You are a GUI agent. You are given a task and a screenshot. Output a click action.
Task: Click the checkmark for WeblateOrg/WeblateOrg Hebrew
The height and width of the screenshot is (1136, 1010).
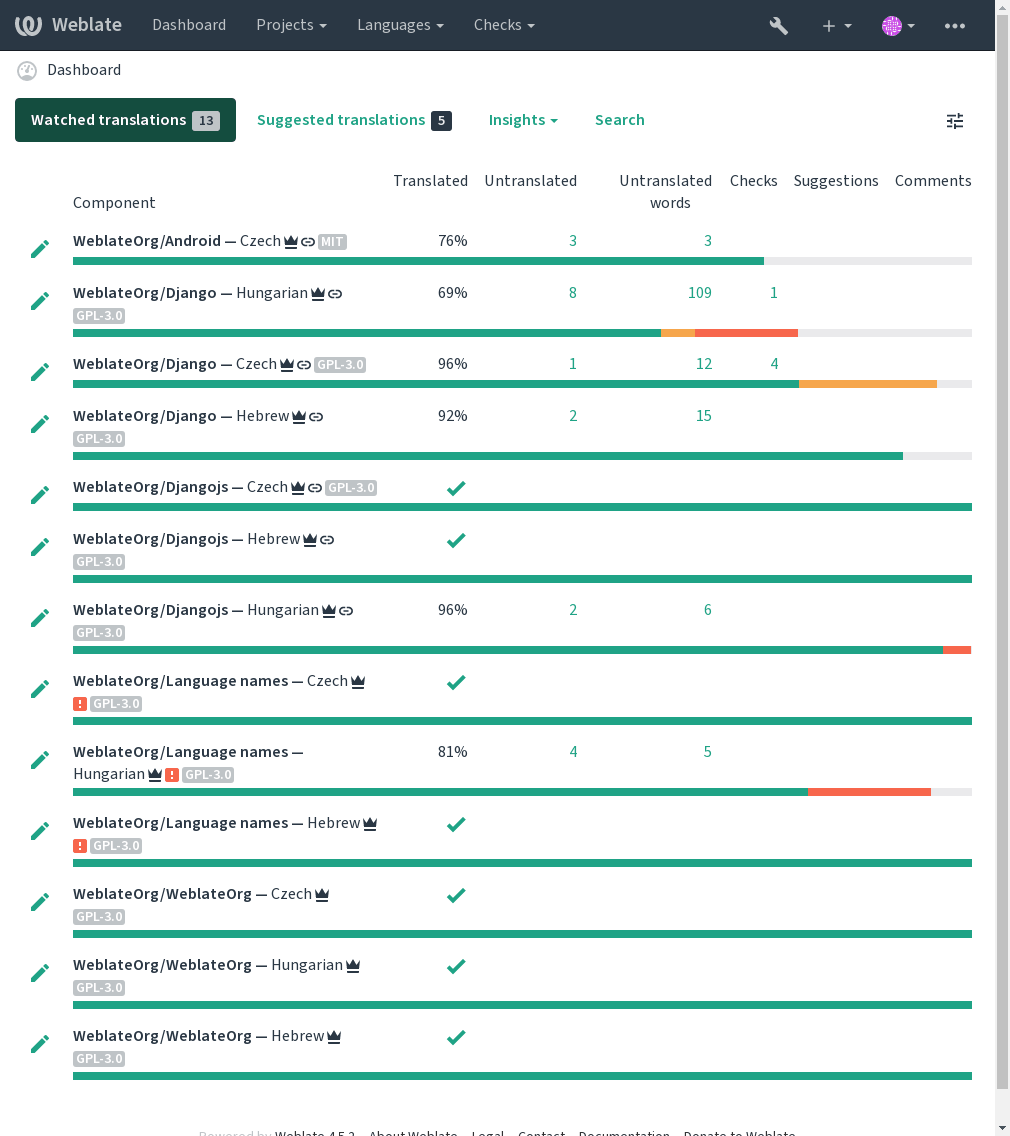click(x=456, y=1037)
